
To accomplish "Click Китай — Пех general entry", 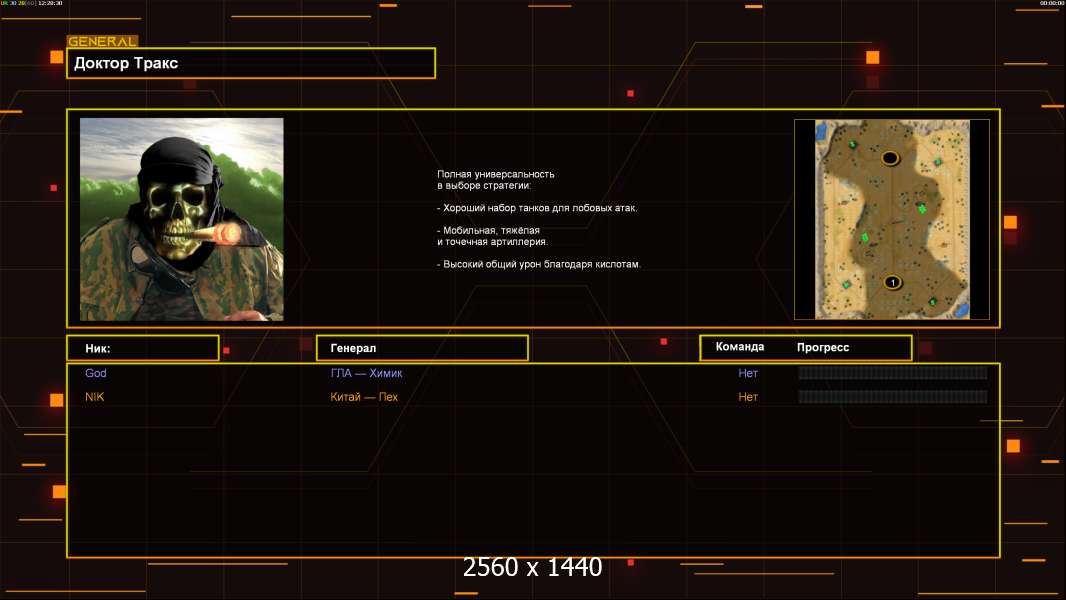I will [364, 397].
